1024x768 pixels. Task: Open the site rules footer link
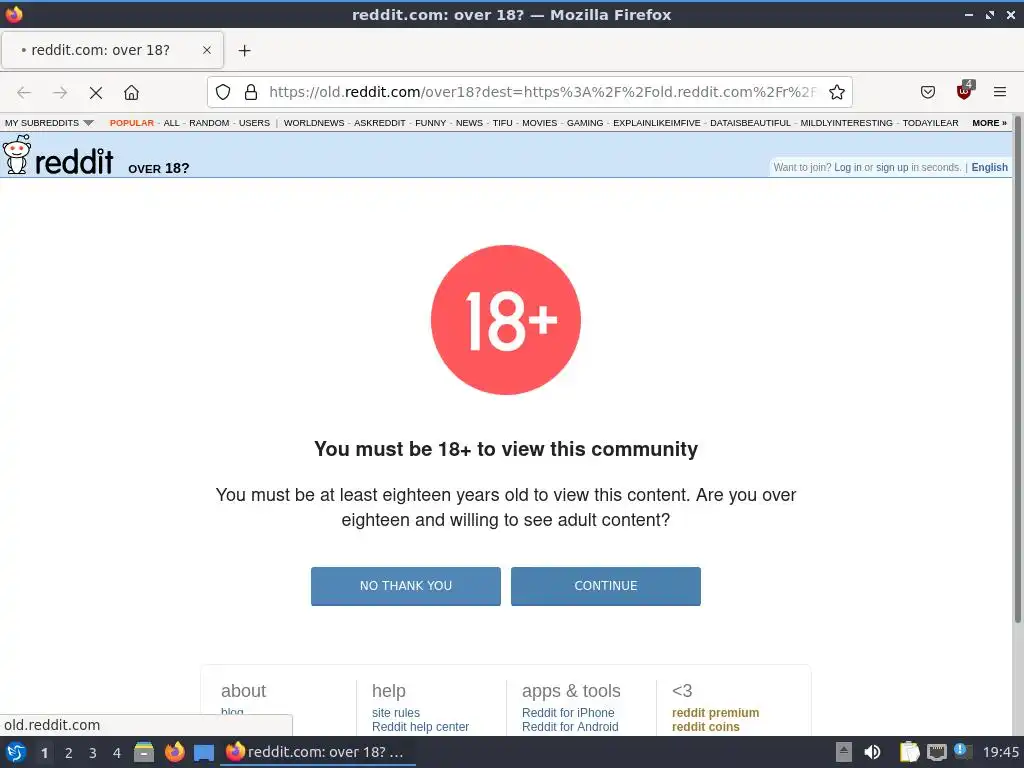[396, 712]
